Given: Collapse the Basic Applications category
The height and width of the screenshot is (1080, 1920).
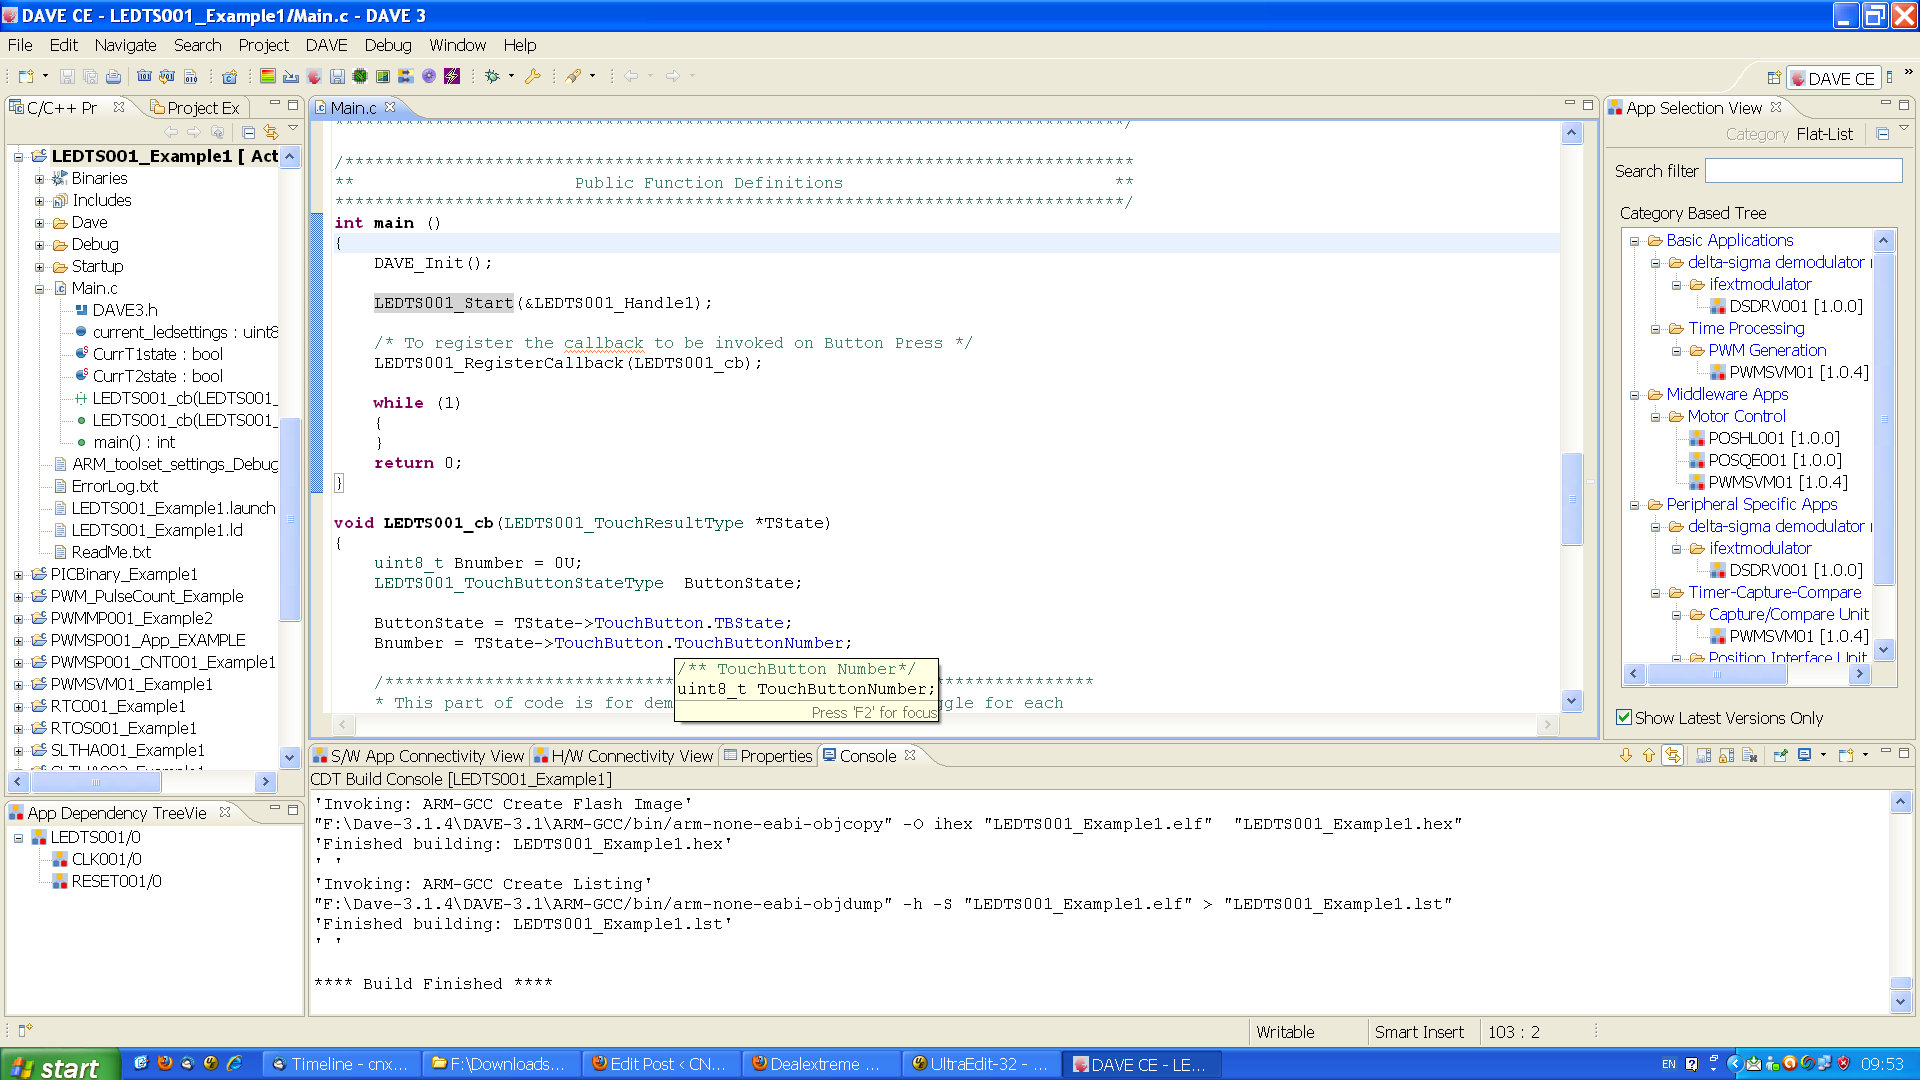Looking at the screenshot, I should pos(1634,241).
